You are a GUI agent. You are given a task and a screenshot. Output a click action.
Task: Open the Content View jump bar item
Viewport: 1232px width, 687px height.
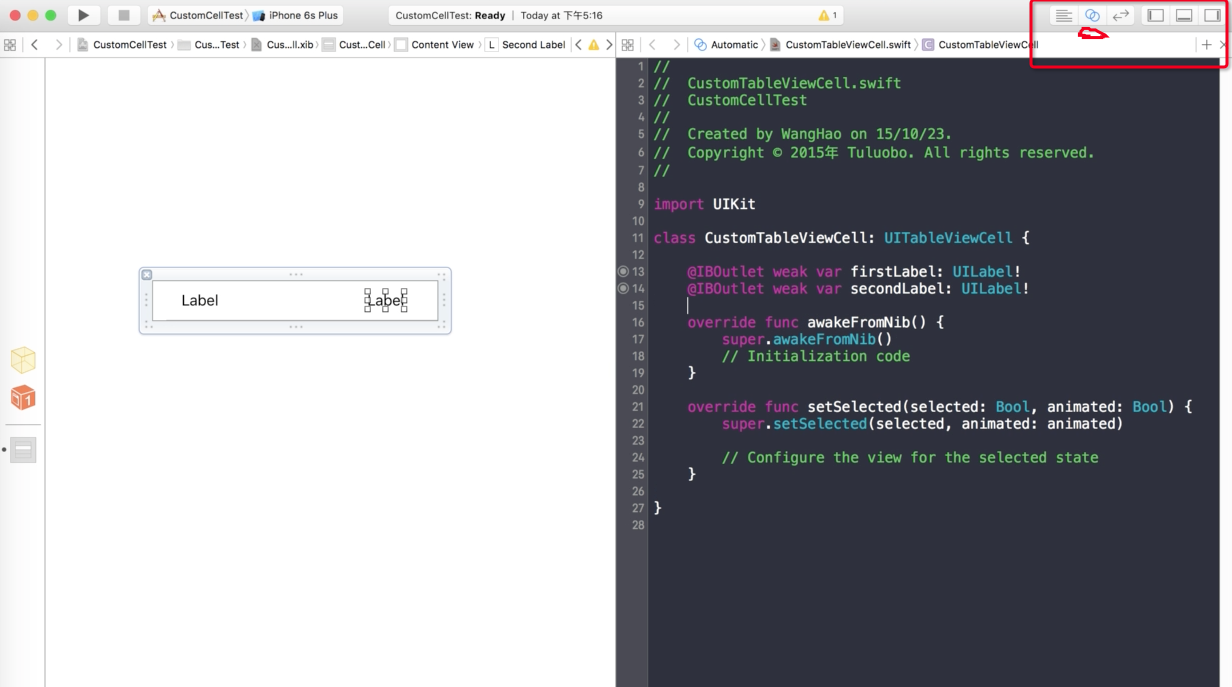435,45
